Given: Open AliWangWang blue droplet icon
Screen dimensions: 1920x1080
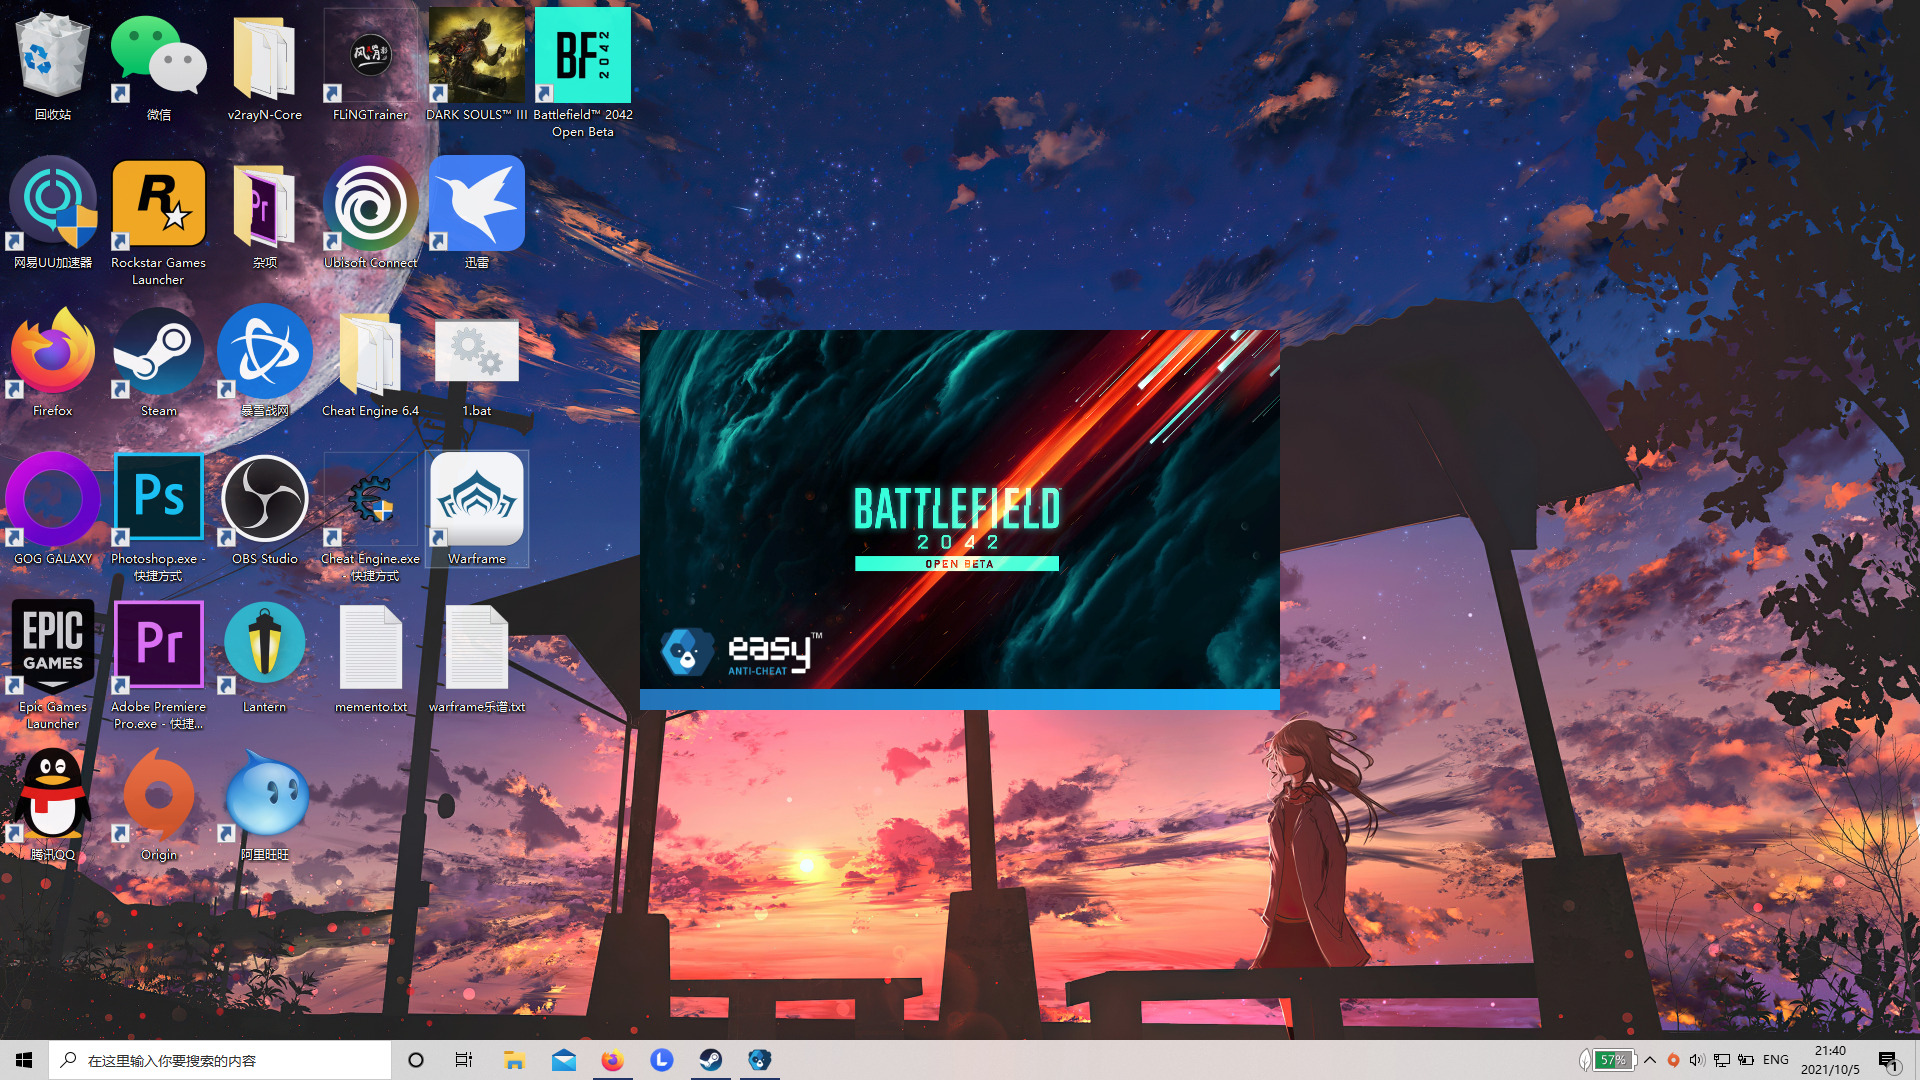Looking at the screenshot, I should [265, 805].
